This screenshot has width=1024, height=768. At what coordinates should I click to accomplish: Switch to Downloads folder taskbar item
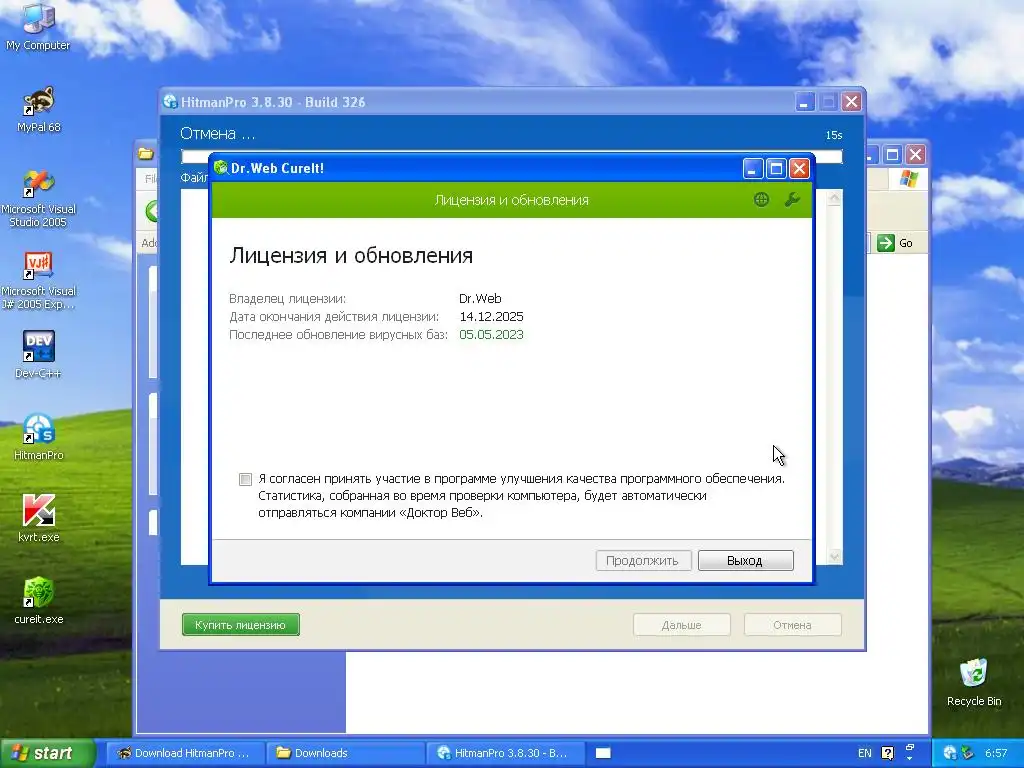345,753
